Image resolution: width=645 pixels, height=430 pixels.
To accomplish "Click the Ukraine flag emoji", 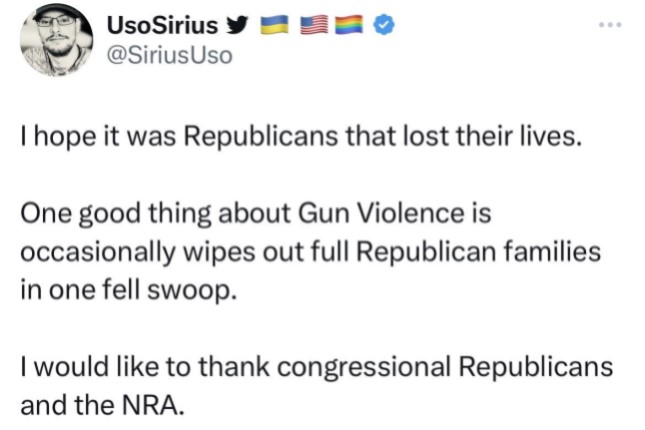I will click(x=274, y=25).
